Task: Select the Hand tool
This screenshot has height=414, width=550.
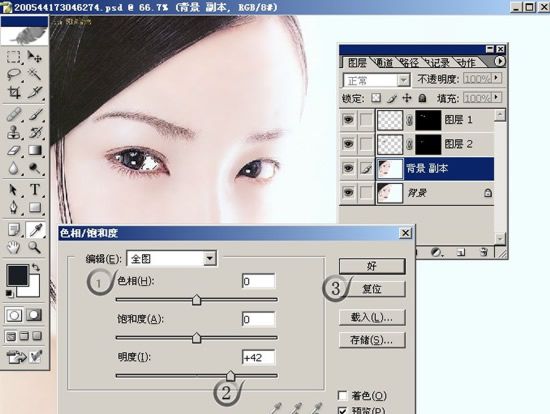Action: coord(14,248)
